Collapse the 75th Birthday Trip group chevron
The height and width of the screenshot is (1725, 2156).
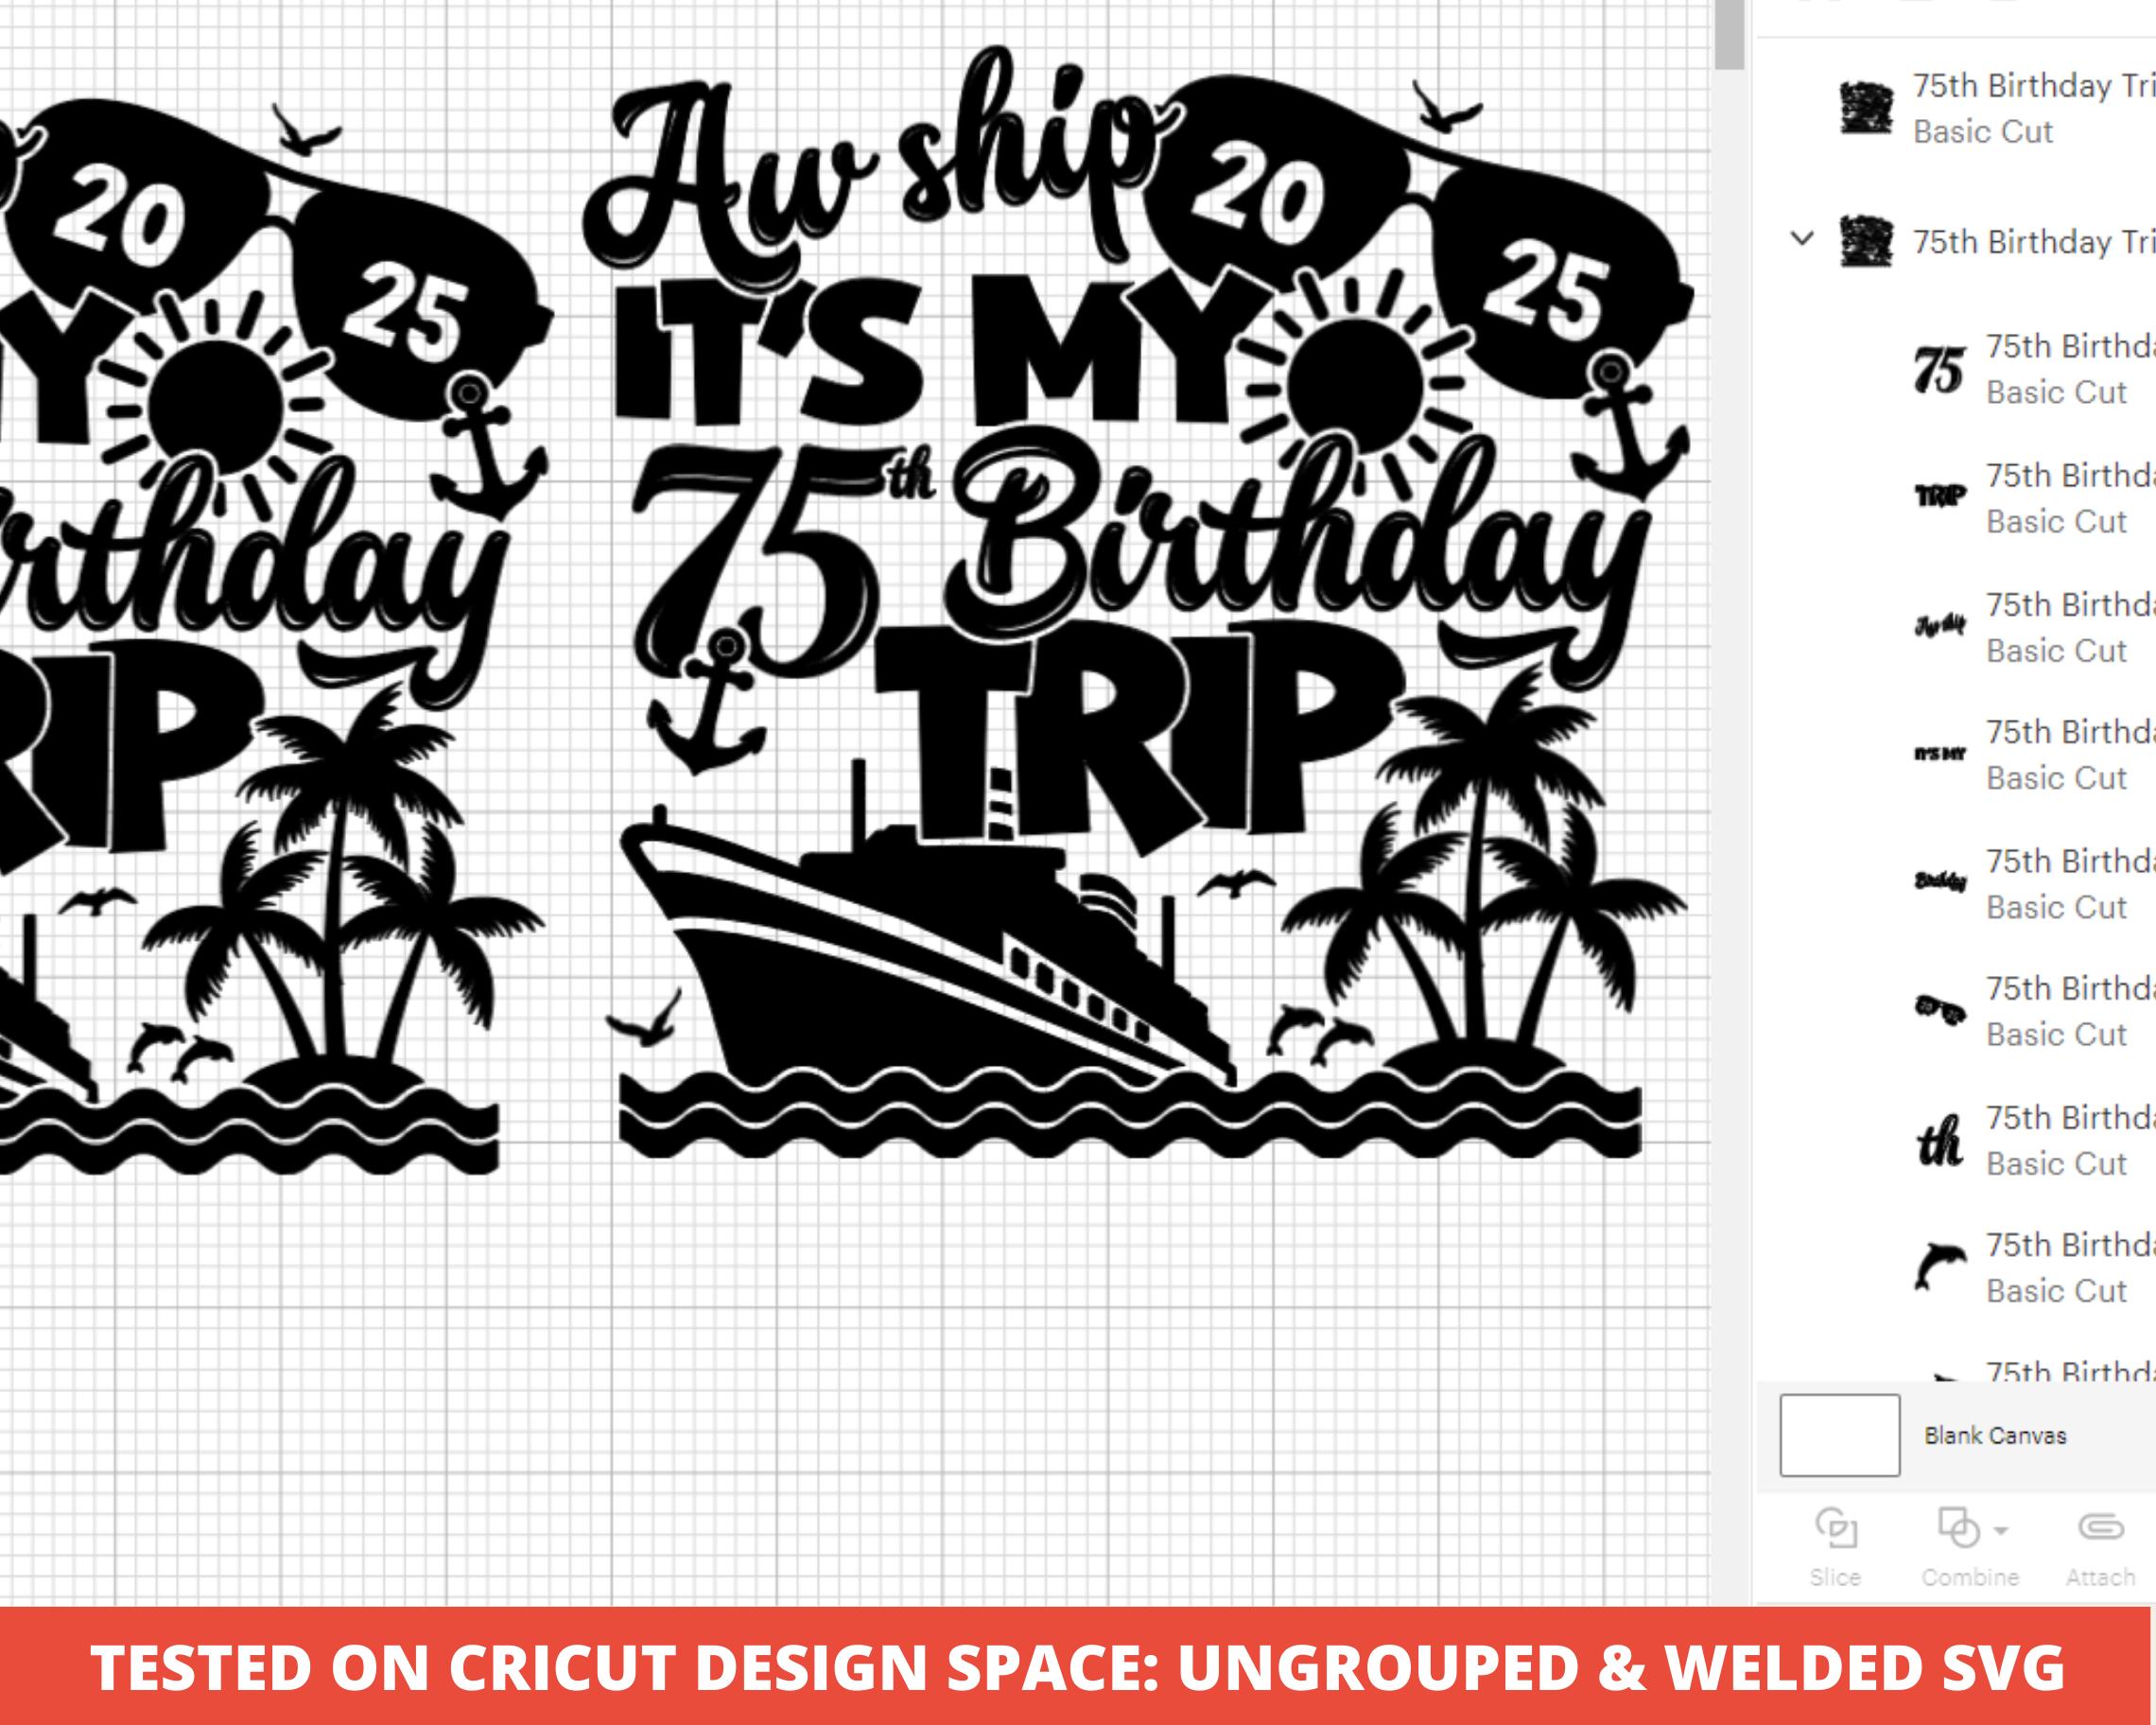[x=1802, y=239]
